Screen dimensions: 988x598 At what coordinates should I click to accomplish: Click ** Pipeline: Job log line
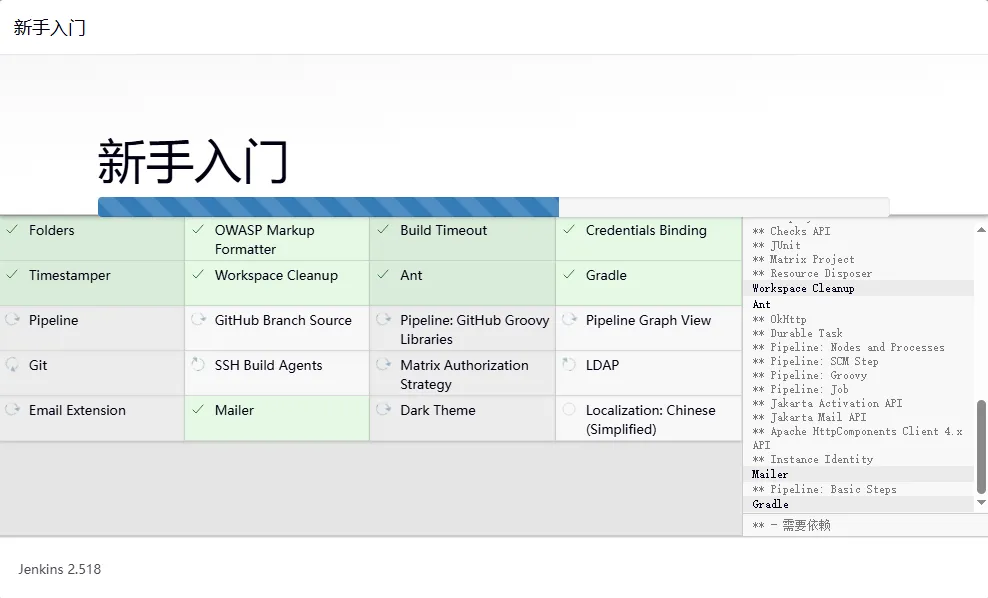800,389
